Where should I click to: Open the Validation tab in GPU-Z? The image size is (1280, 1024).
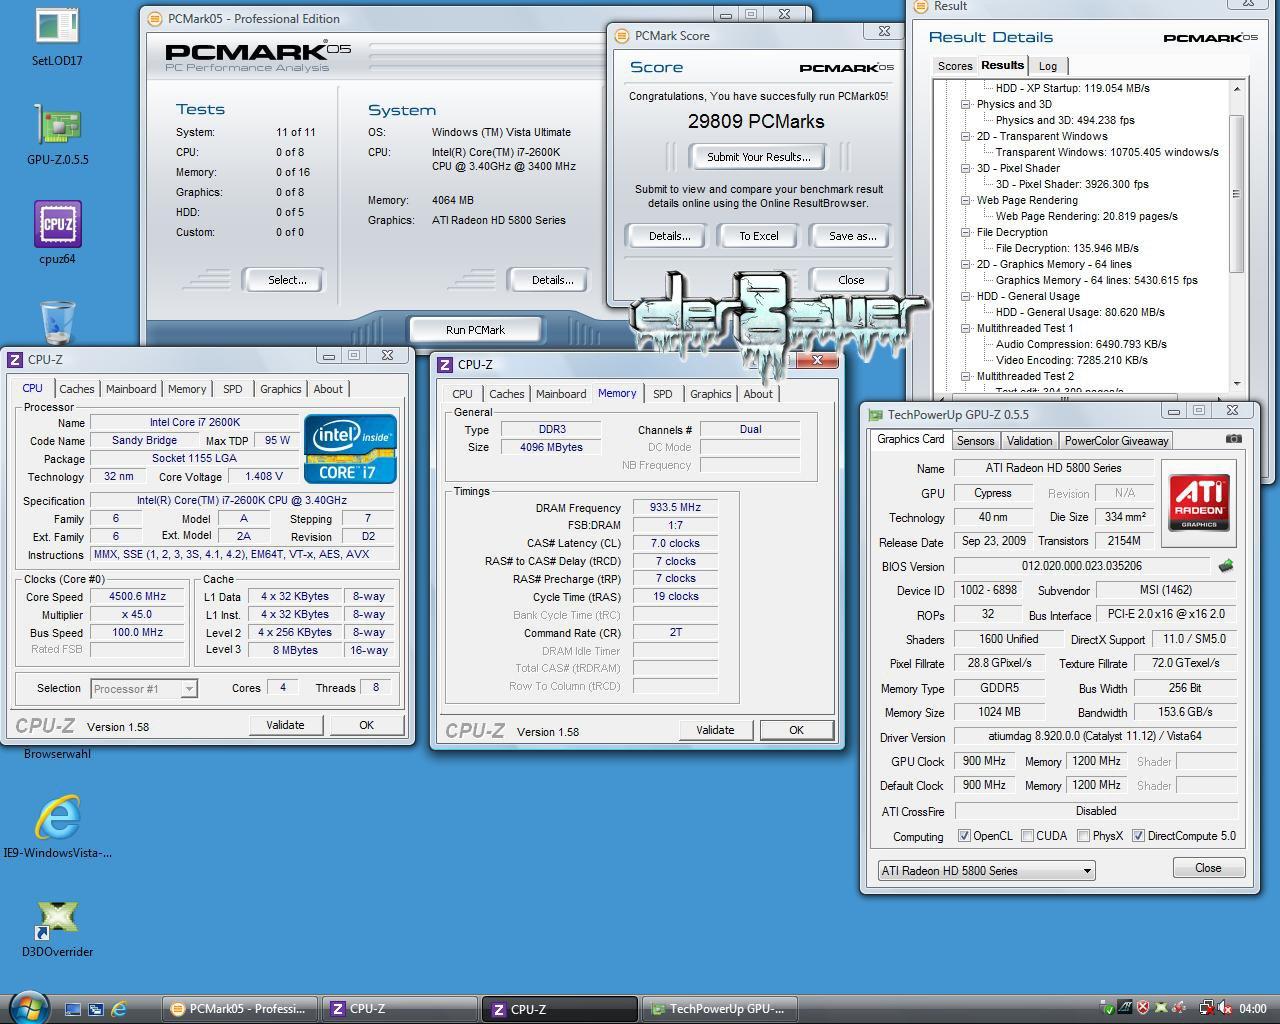pos(1029,441)
